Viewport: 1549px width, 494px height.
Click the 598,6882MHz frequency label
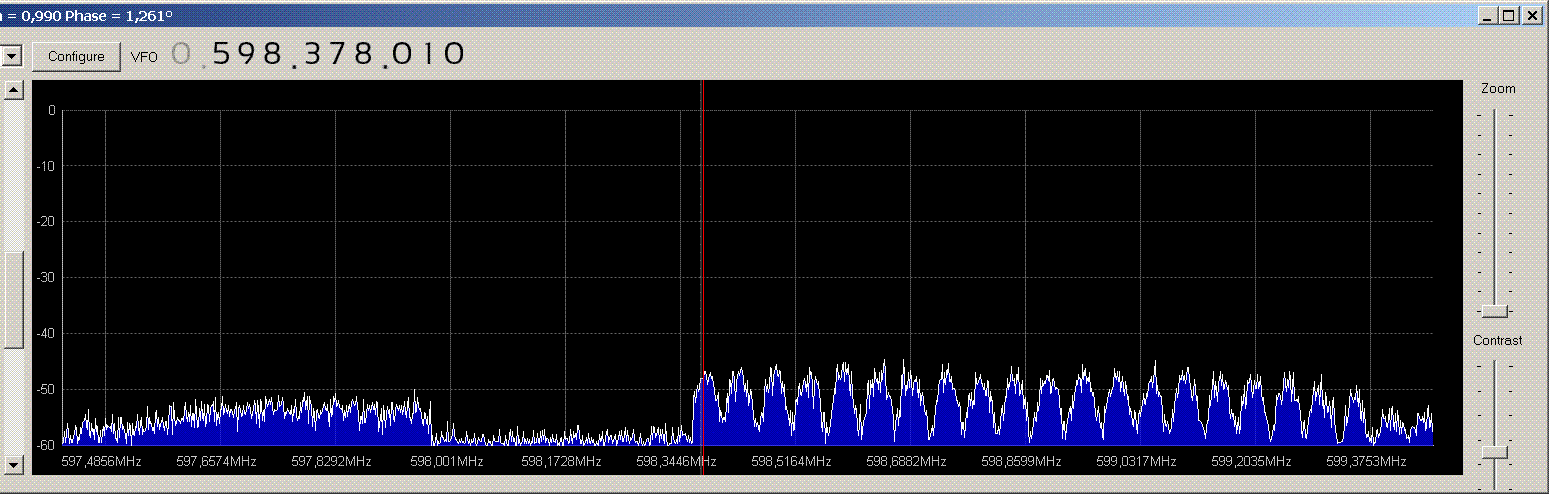[x=906, y=462]
